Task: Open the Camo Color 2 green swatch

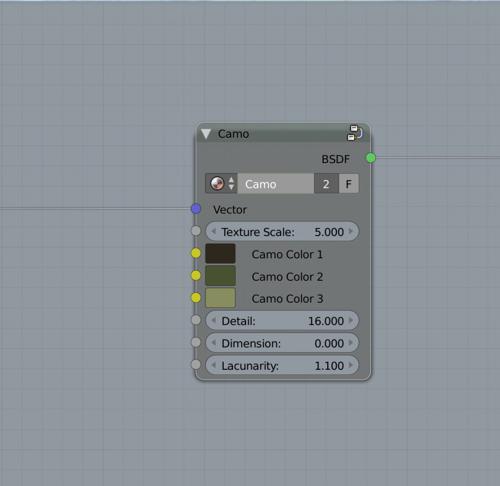Action: tap(220, 276)
